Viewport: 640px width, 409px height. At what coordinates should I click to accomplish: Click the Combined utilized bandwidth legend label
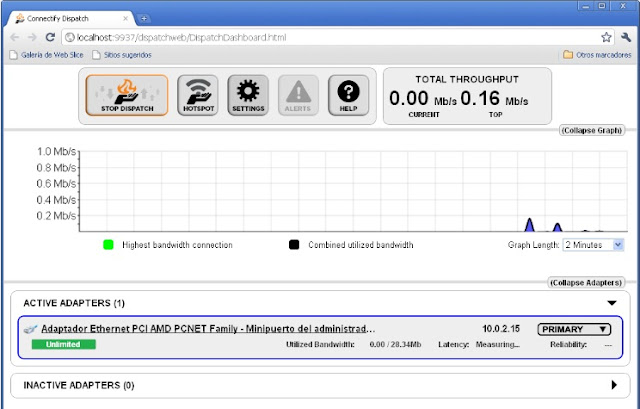(361, 245)
